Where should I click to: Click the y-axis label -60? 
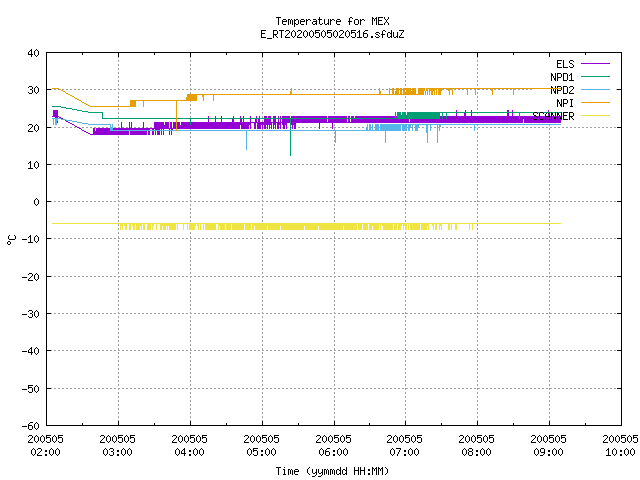(31, 426)
